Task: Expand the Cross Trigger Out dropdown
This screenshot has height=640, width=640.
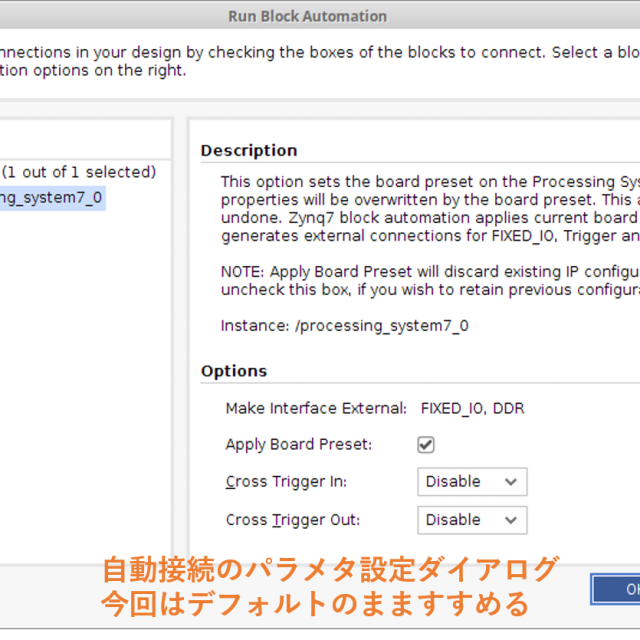Action: point(472,520)
